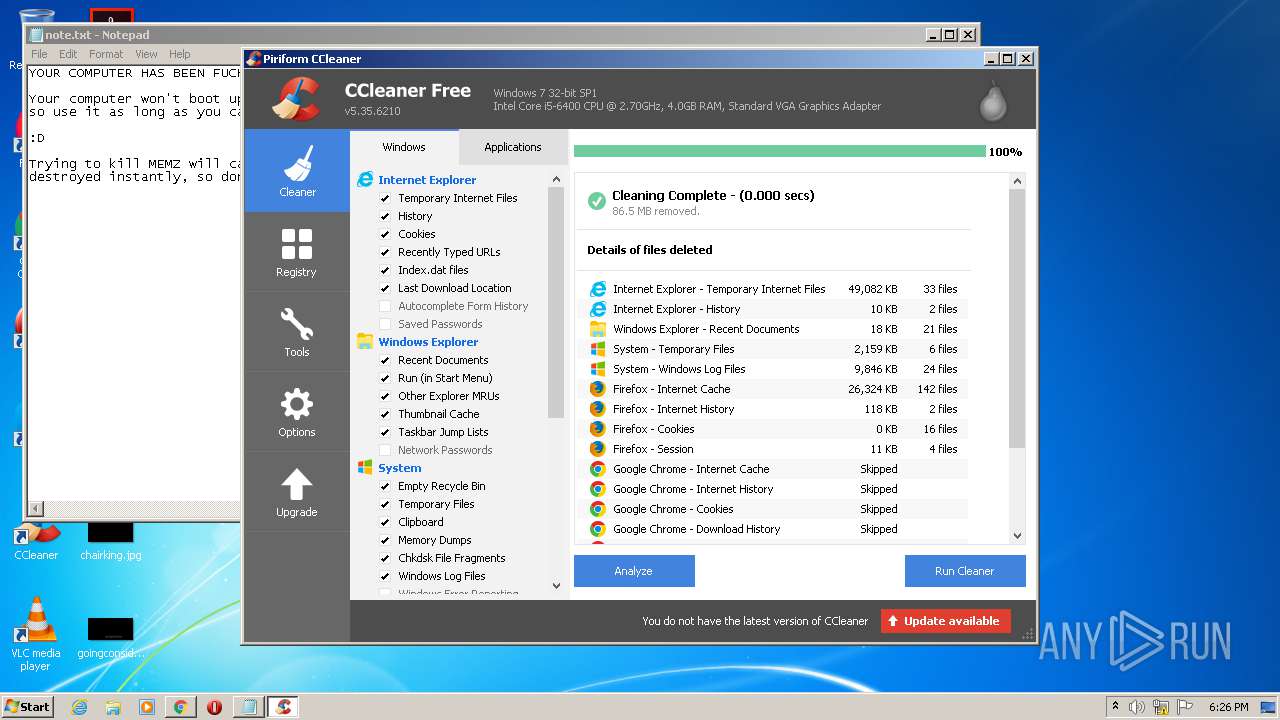Click the results list vertical scrollbar thumb
The height and width of the screenshot is (720, 1280).
1017,318
